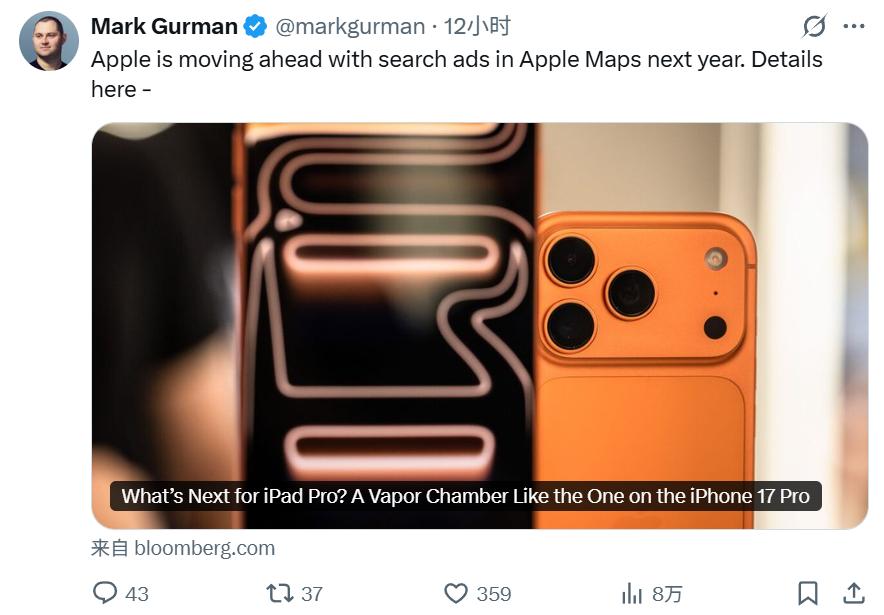Click the iPad Pro vapor chamber headline
Image resolution: width=884 pixels, height=615 pixels.
pos(465,496)
